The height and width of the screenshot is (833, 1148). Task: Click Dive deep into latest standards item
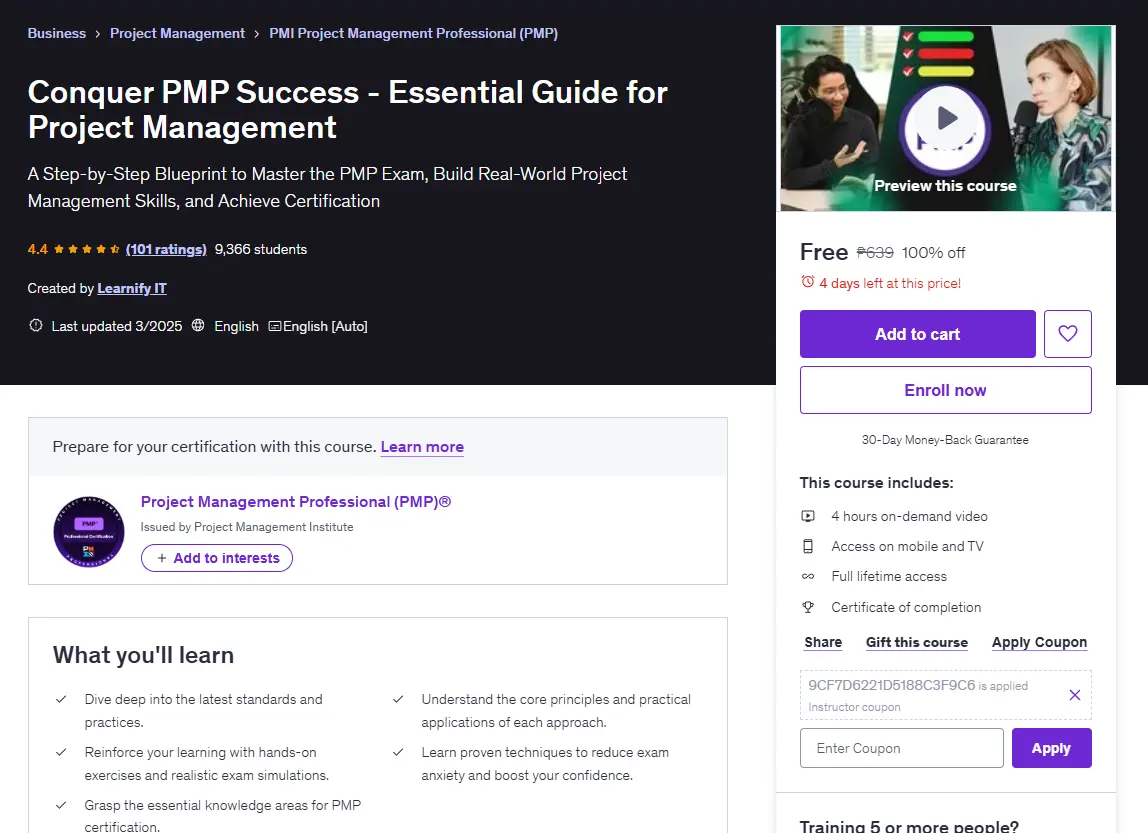pos(204,711)
